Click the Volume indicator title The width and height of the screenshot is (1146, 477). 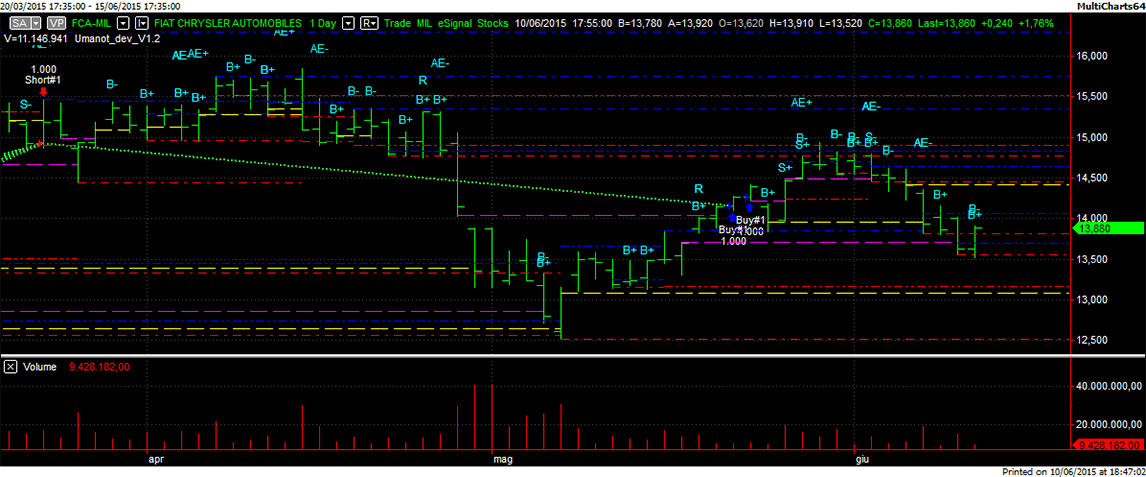click(43, 367)
